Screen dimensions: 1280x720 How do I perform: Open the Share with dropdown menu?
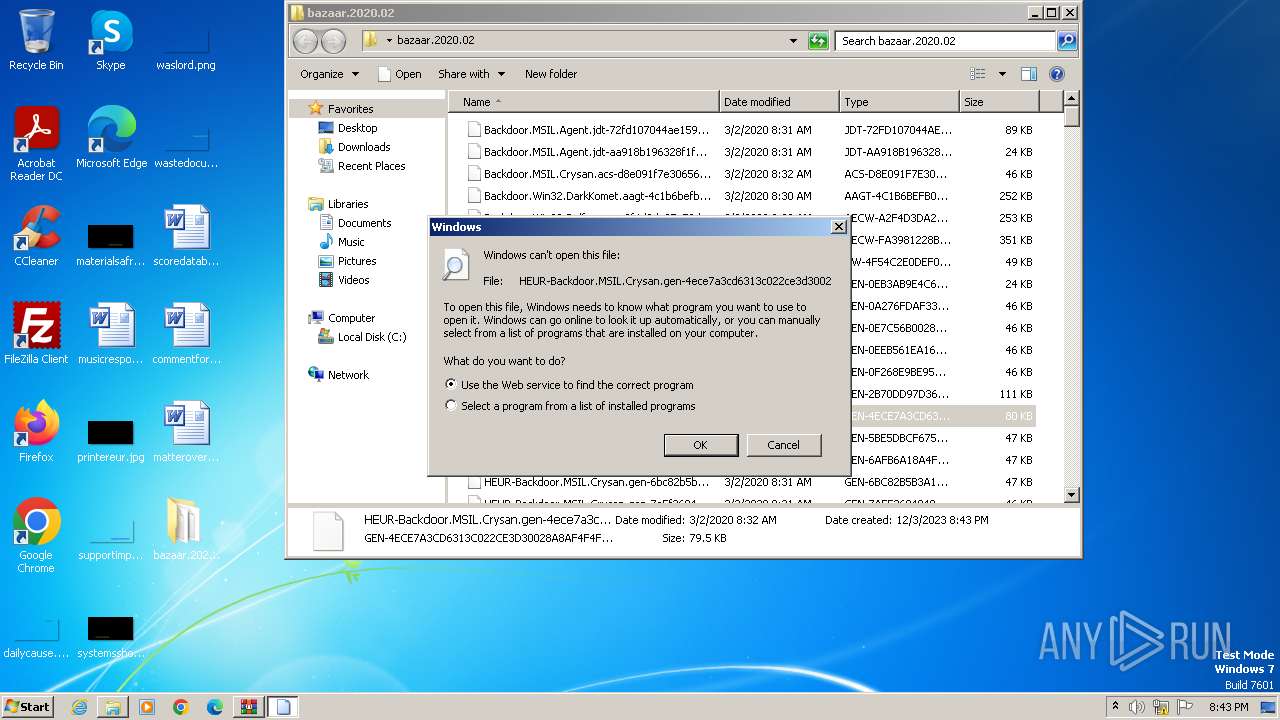coord(472,74)
